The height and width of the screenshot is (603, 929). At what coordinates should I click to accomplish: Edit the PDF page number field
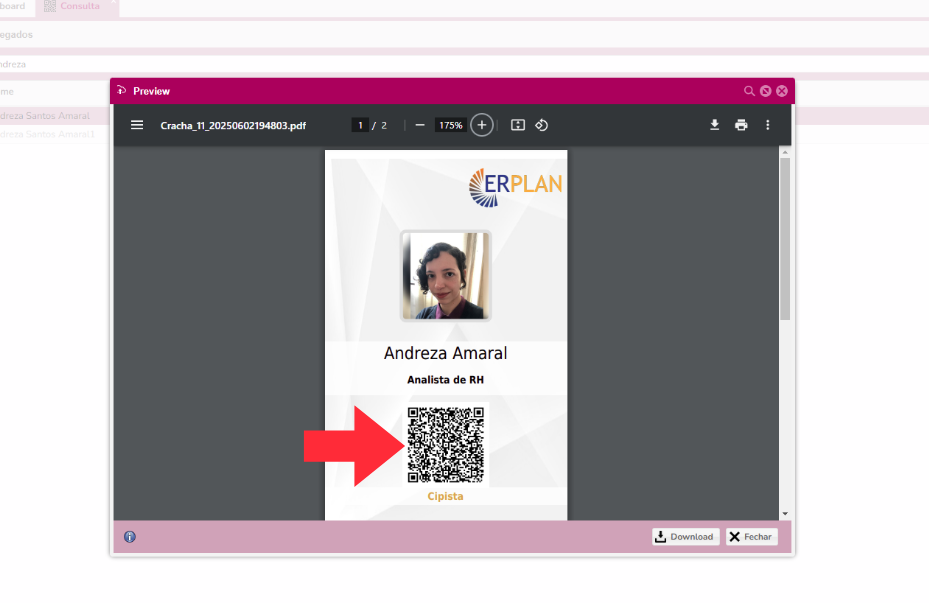[x=360, y=125]
